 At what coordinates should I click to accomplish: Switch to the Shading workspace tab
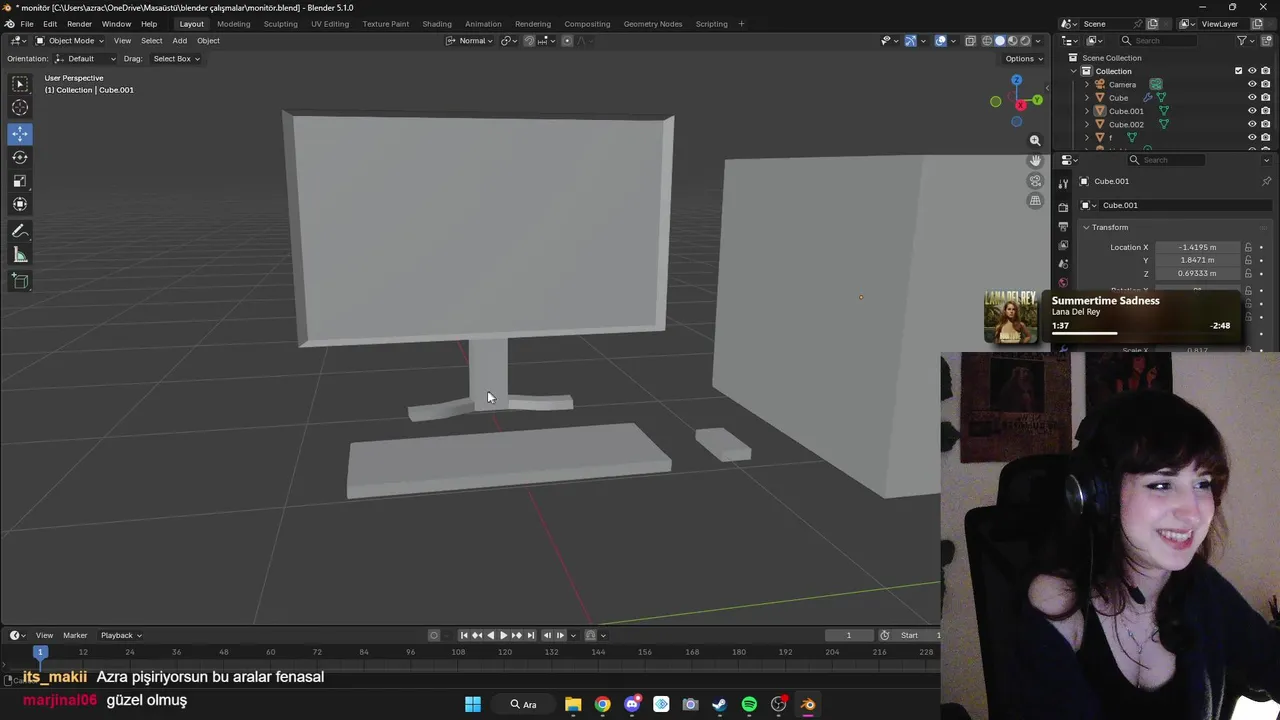(x=437, y=24)
